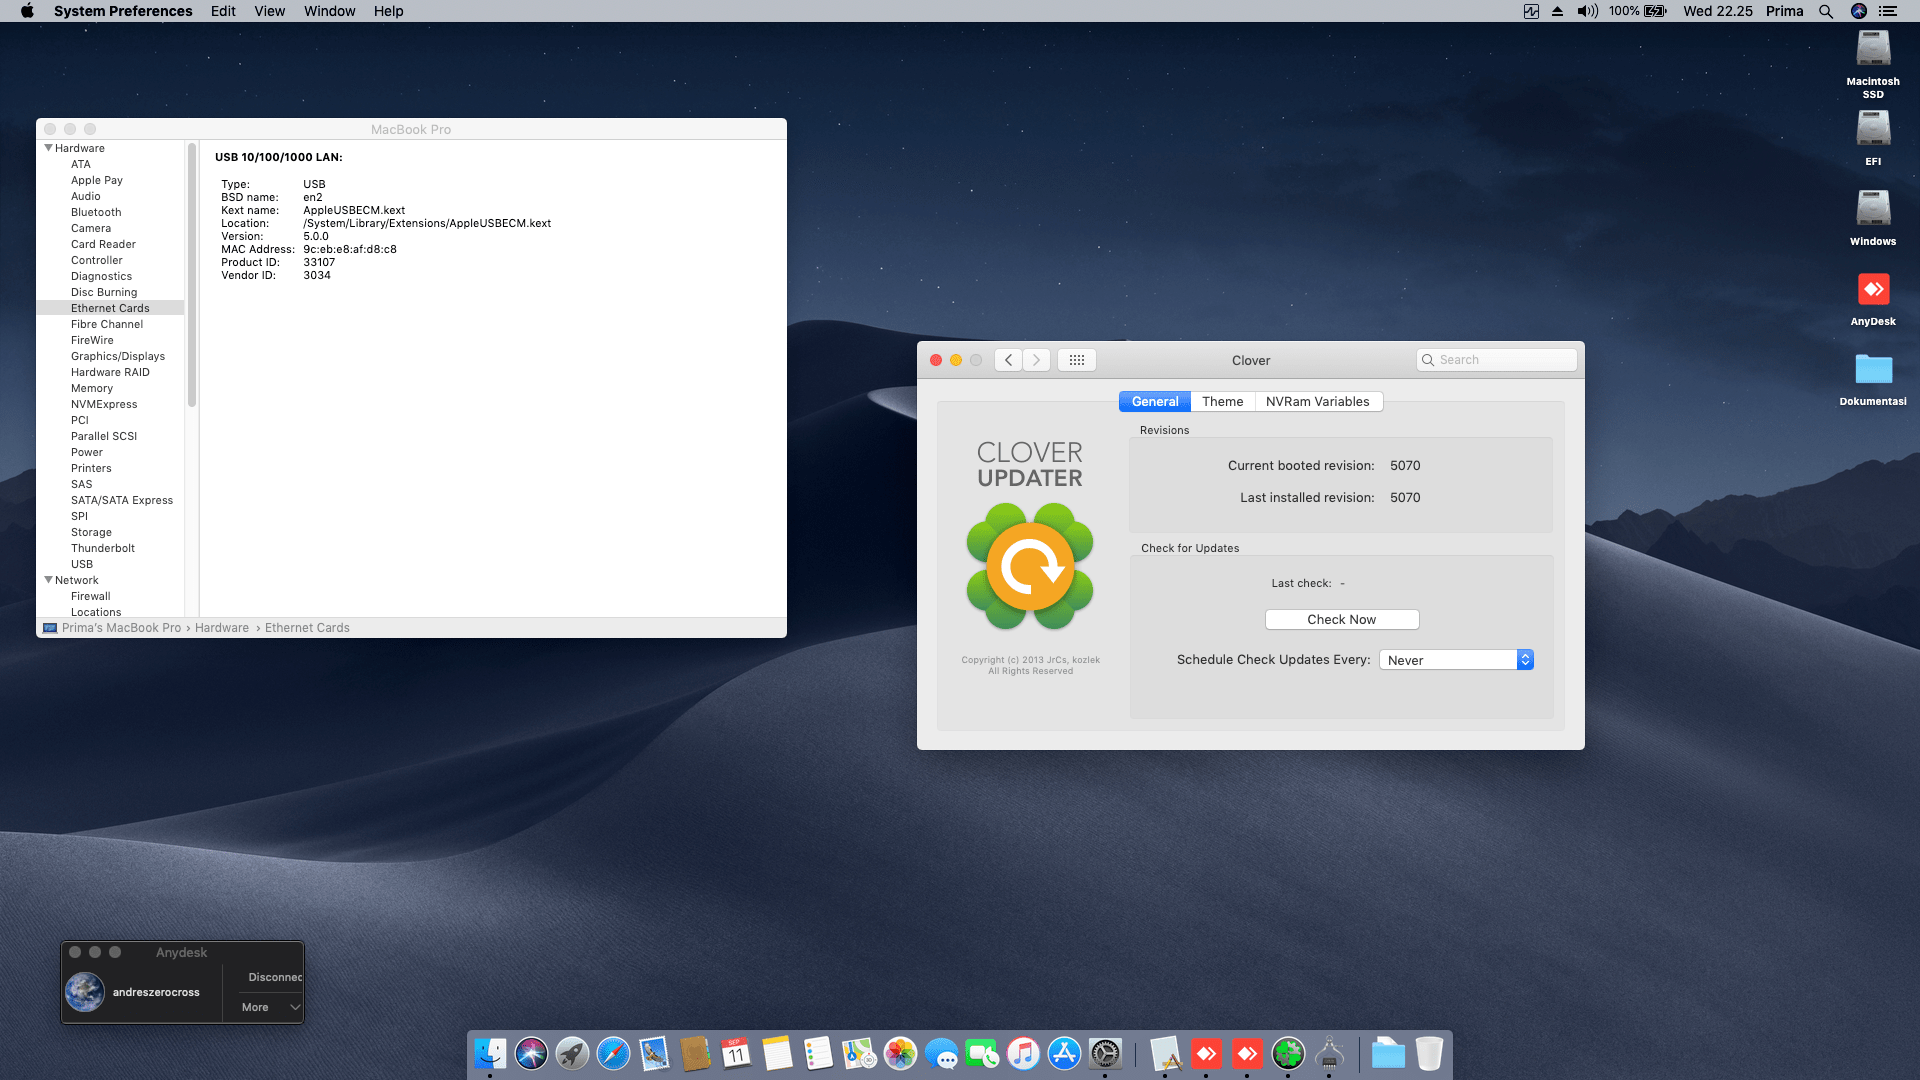Click the Show All grid icon in Clover
This screenshot has width=1920, height=1080.
(1076, 360)
